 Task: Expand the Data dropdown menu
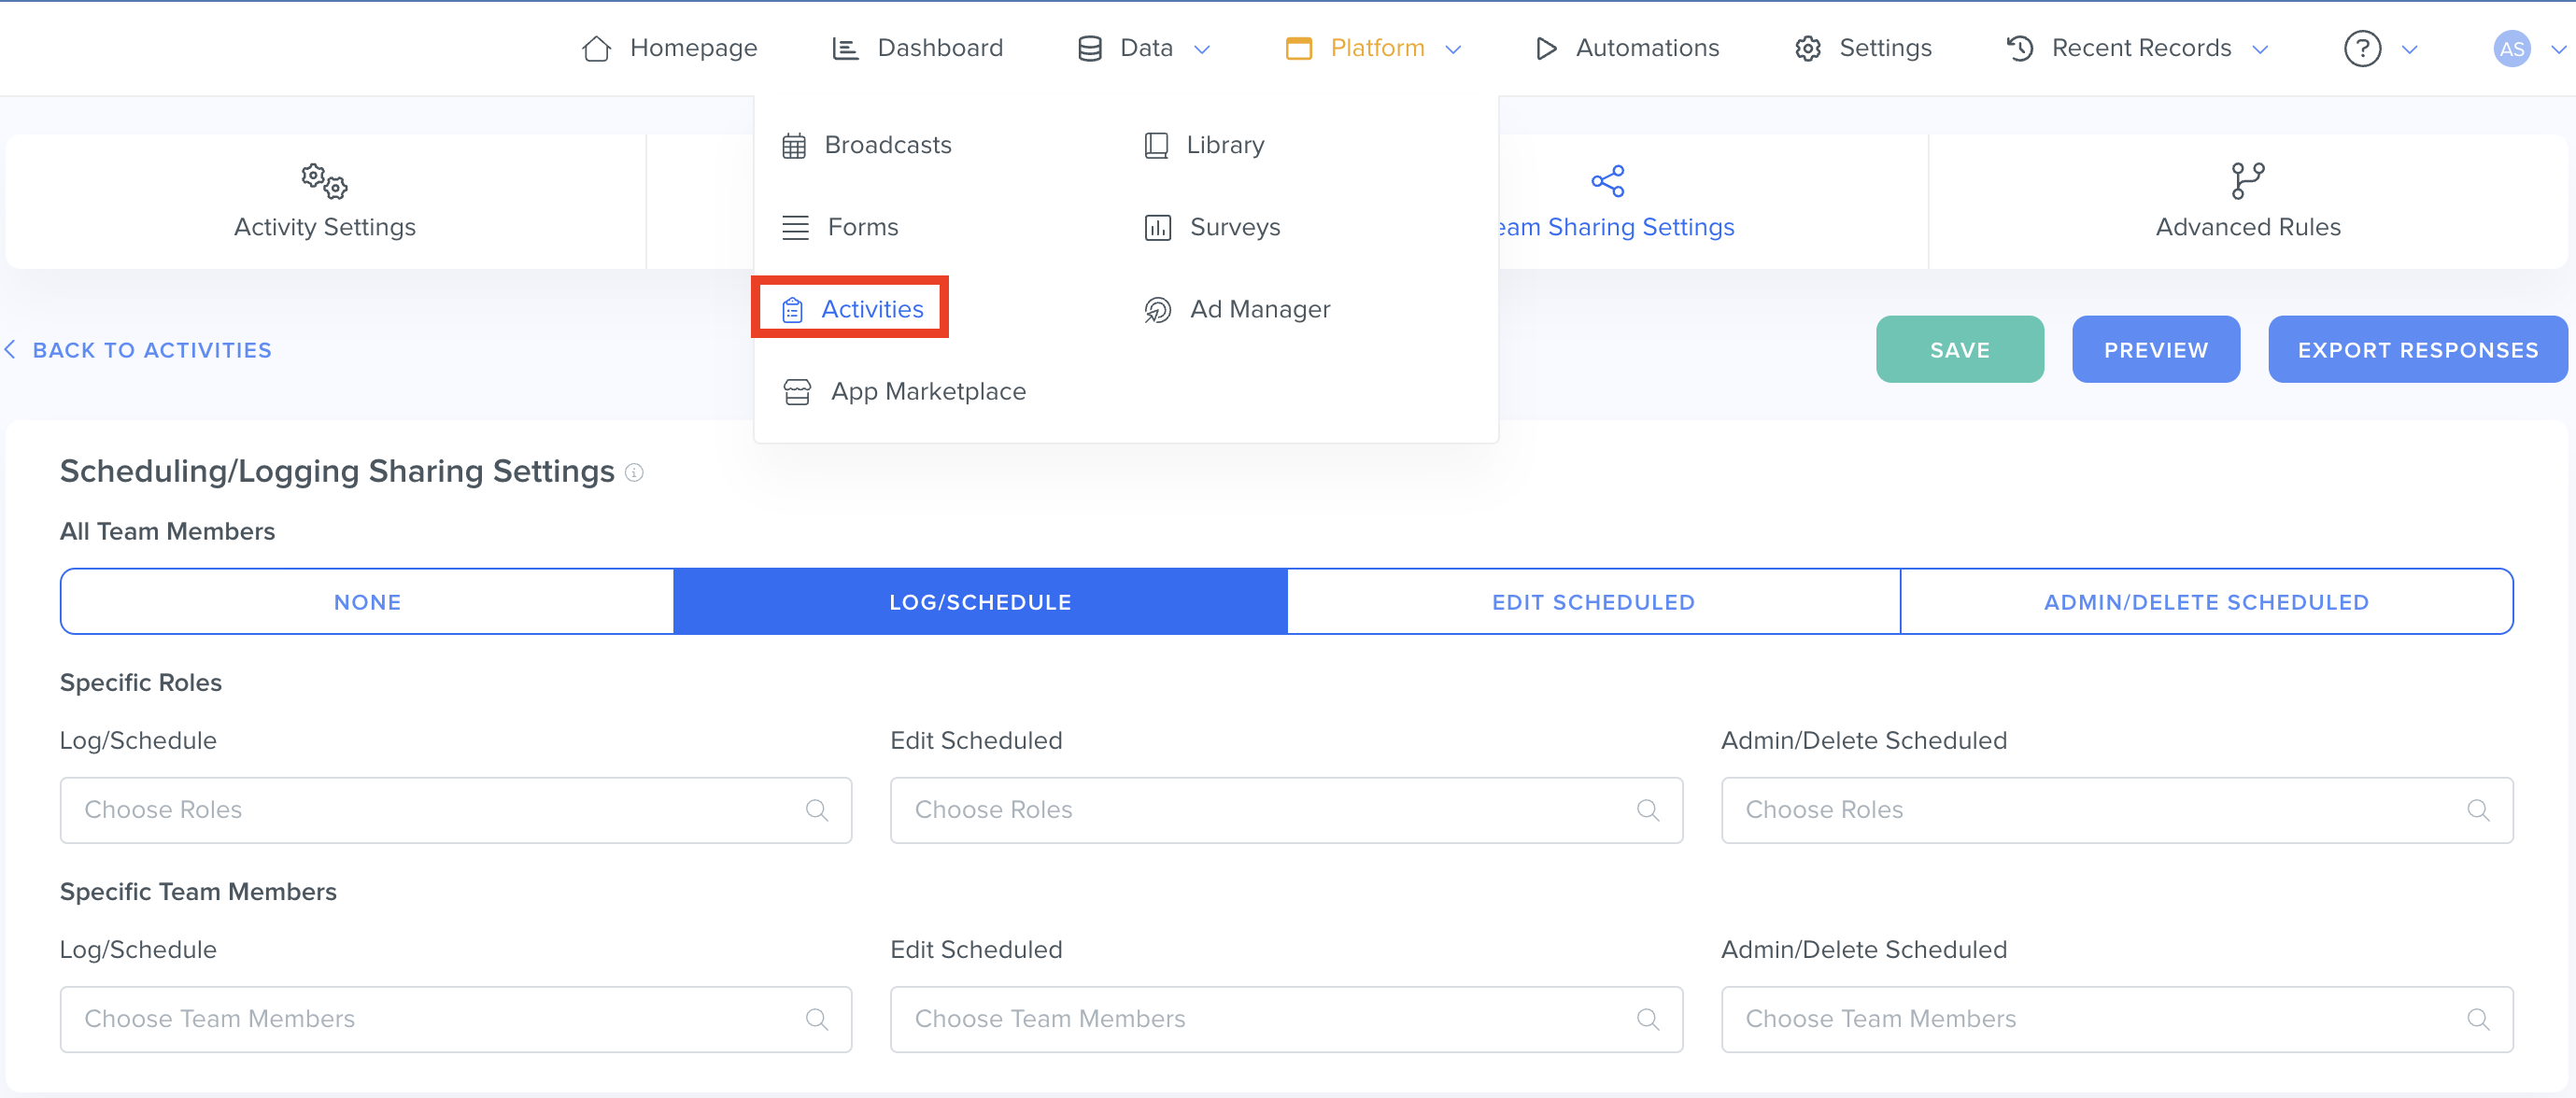pos(1145,48)
